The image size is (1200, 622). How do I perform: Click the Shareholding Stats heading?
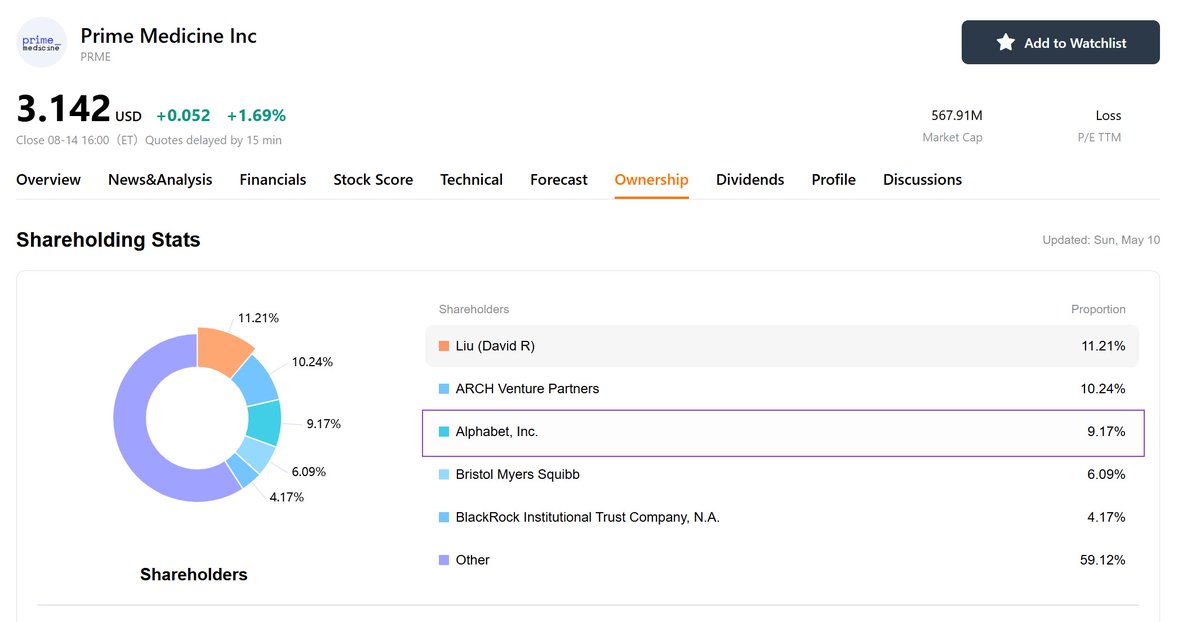tap(109, 240)
